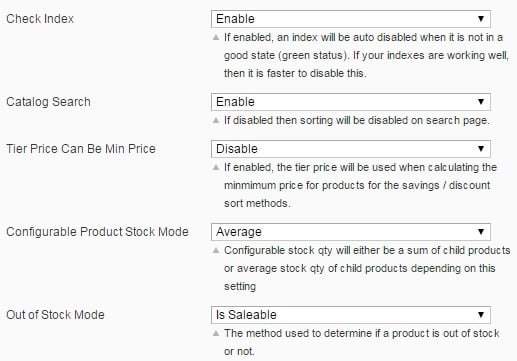Open the Check Index dropdown
This screenshot has width=517, height=361.
351,19
